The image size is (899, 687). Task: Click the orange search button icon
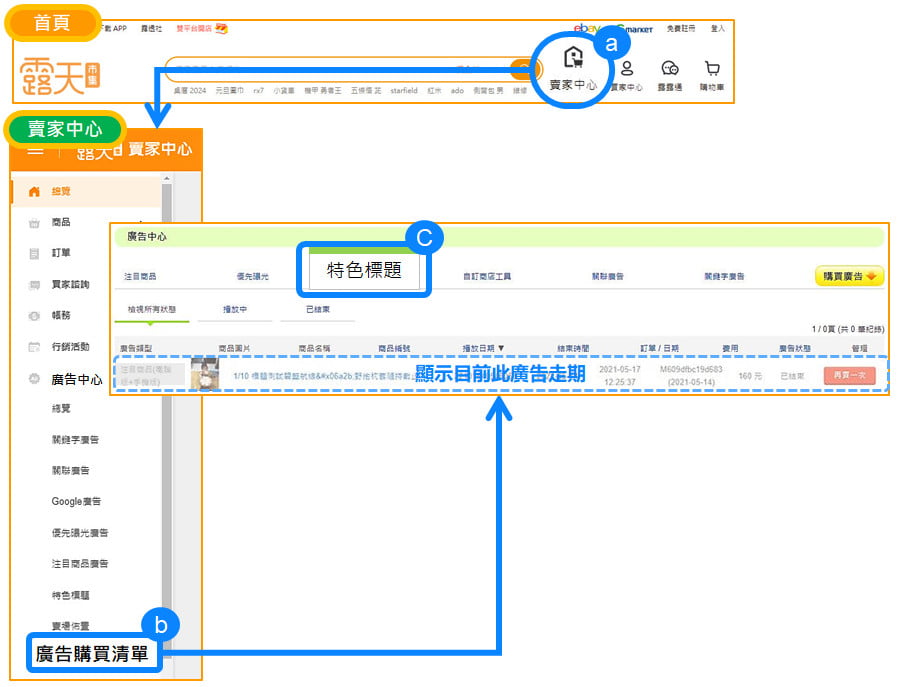522,69
